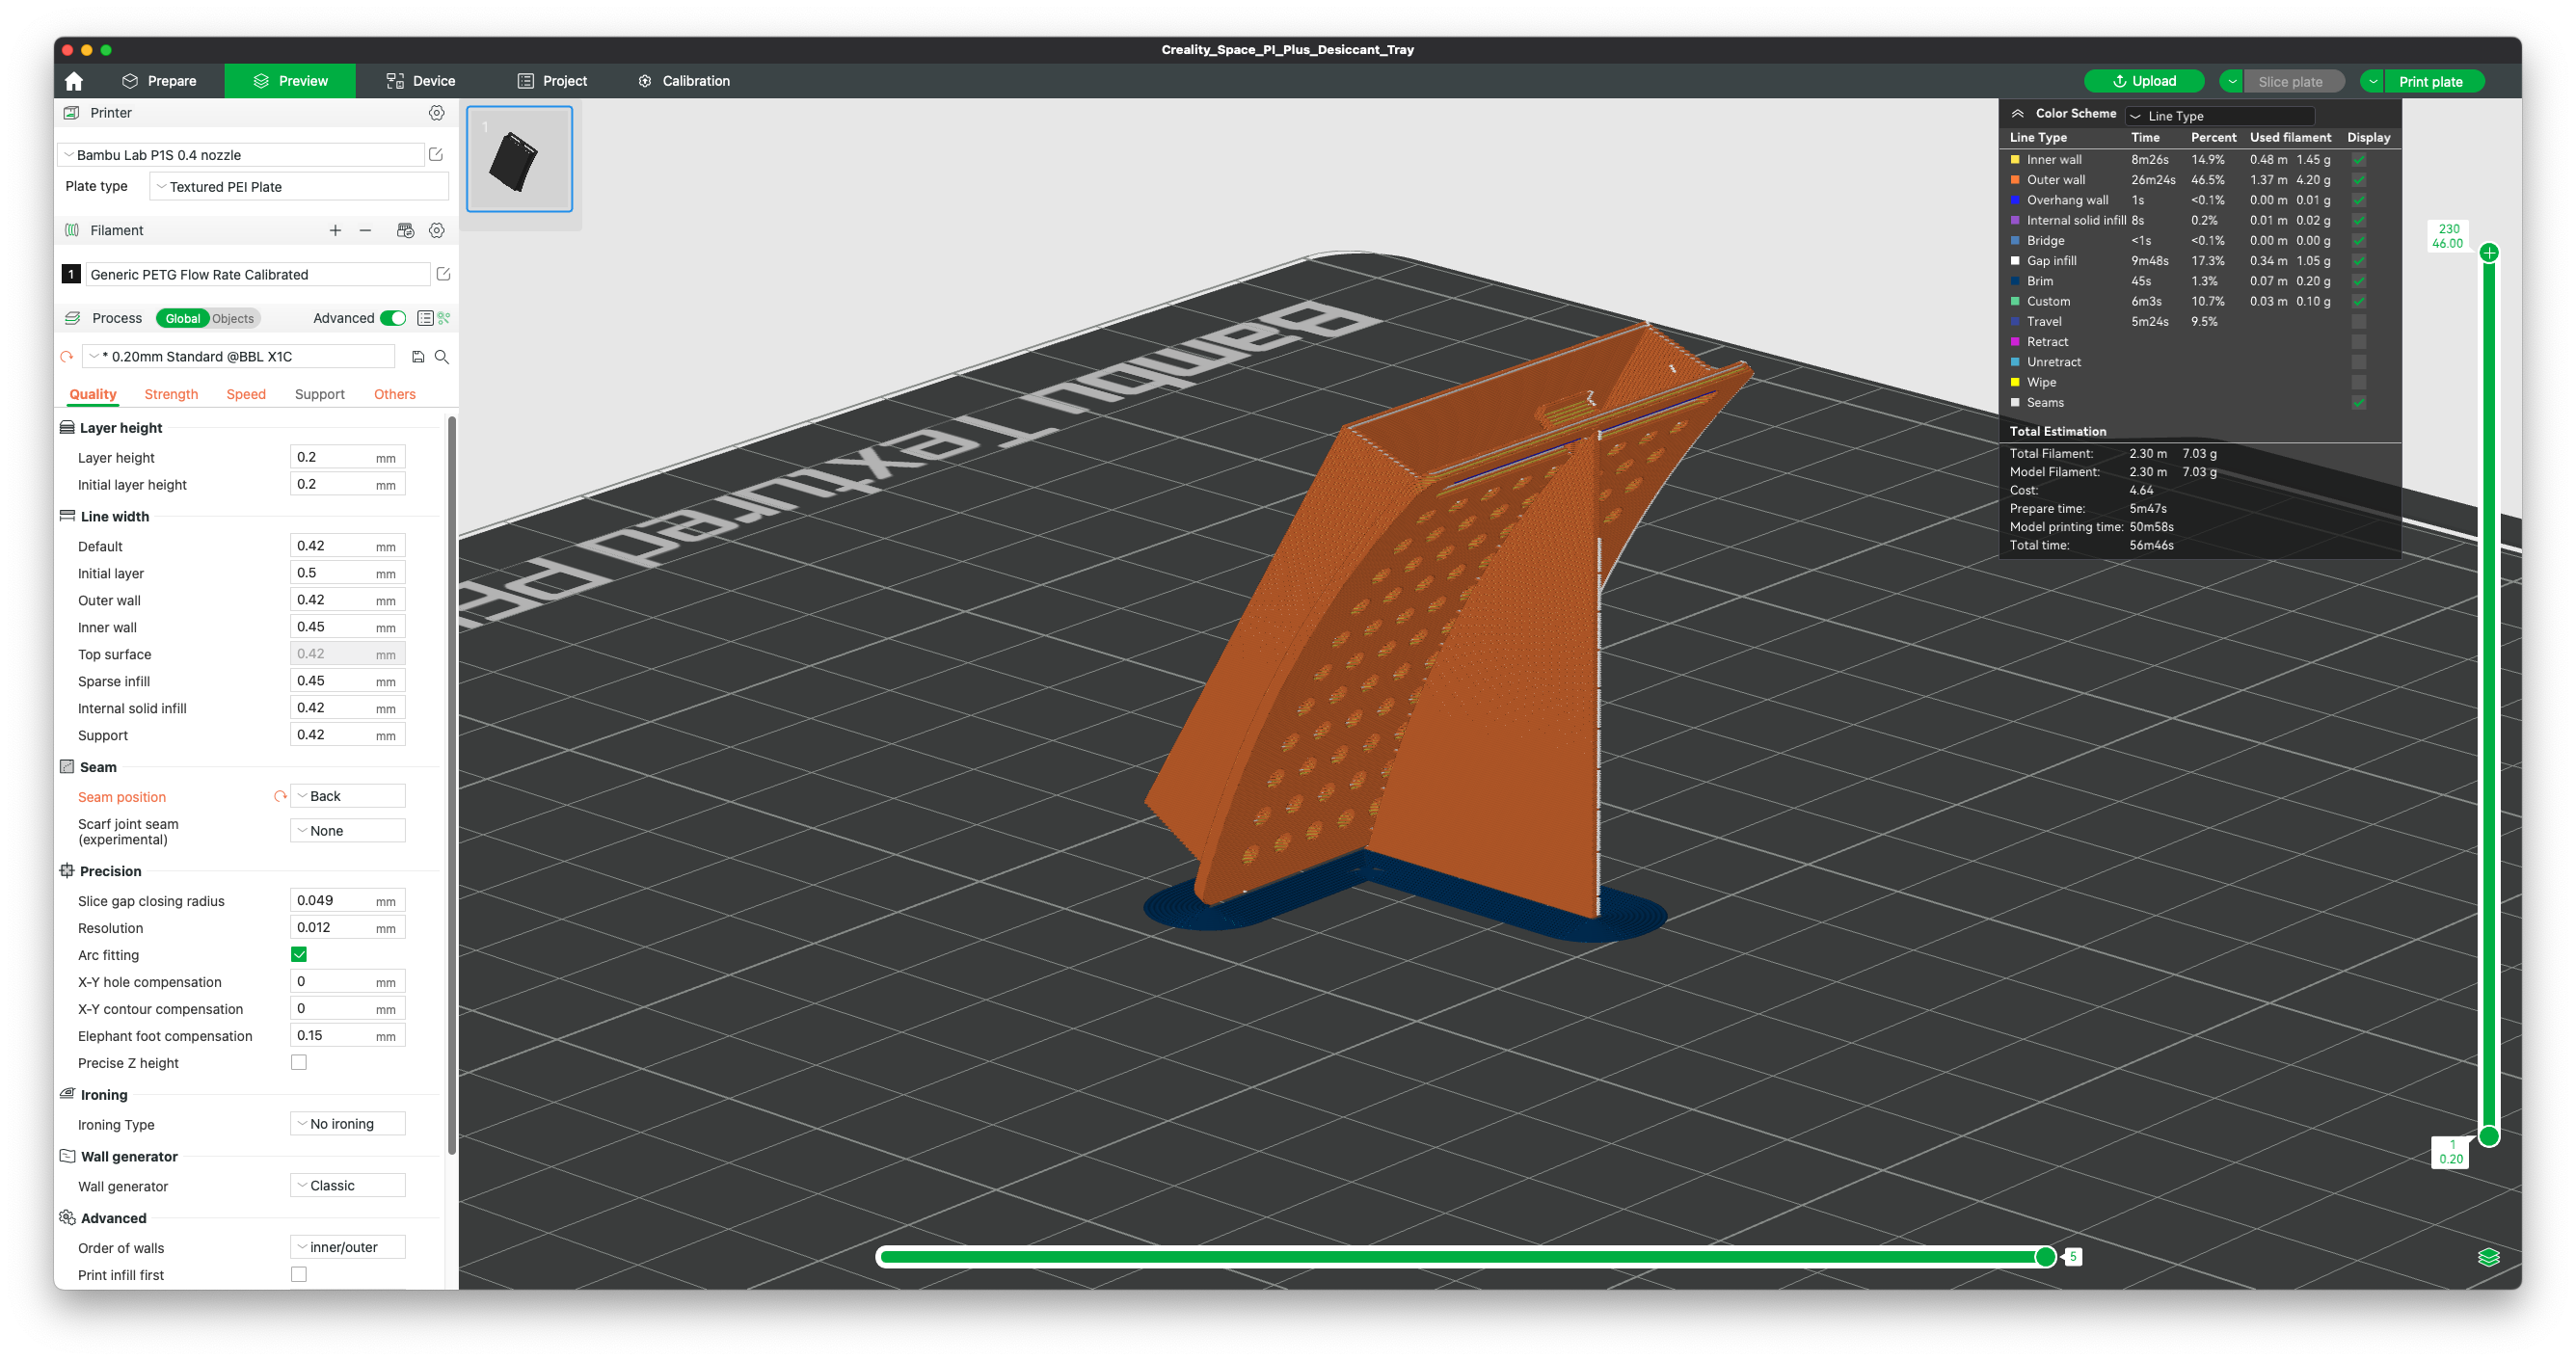Click layers icon at bottom right
The width and height of the screenshot is (2576, 1361).
2488,1257
